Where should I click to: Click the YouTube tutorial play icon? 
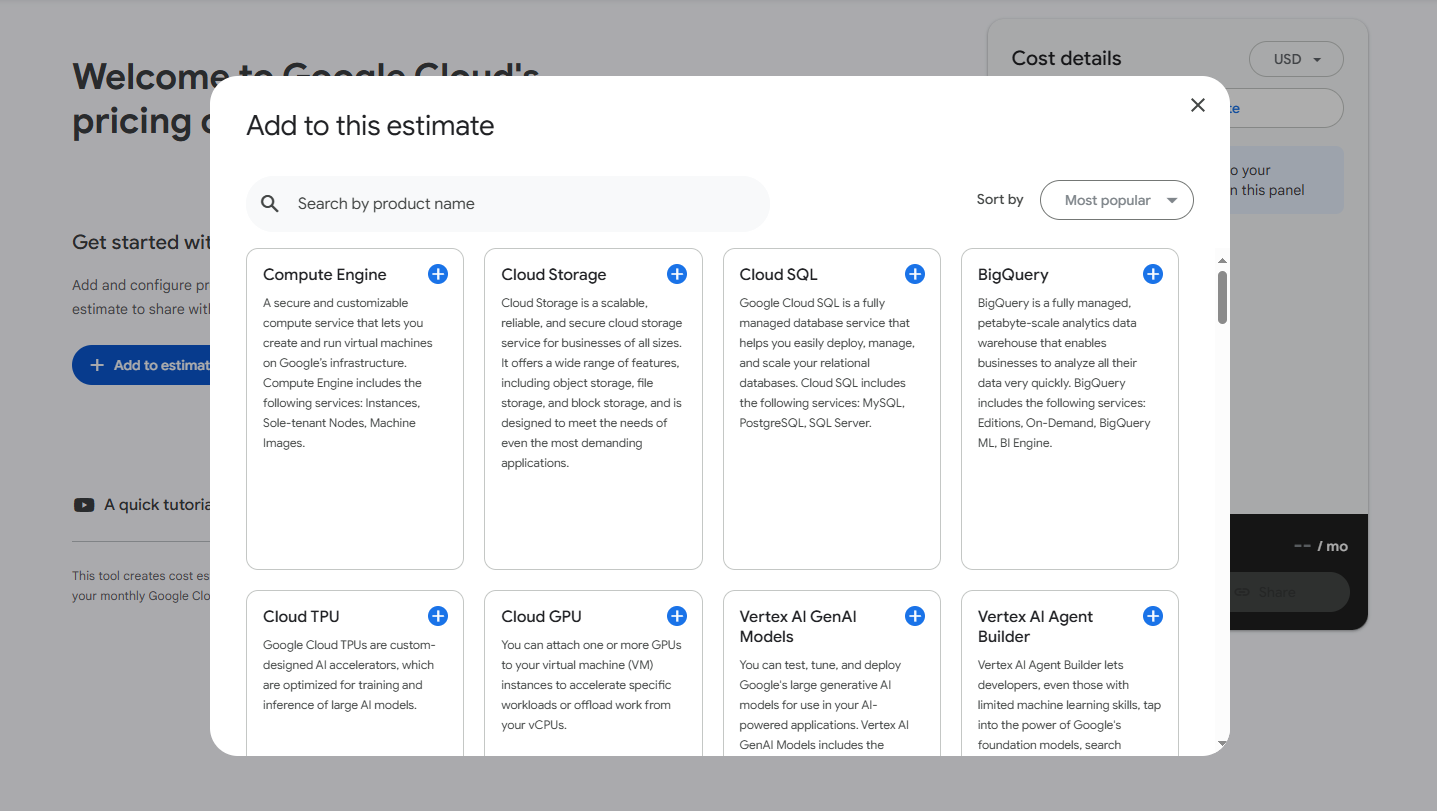click(x=83, y=504)
